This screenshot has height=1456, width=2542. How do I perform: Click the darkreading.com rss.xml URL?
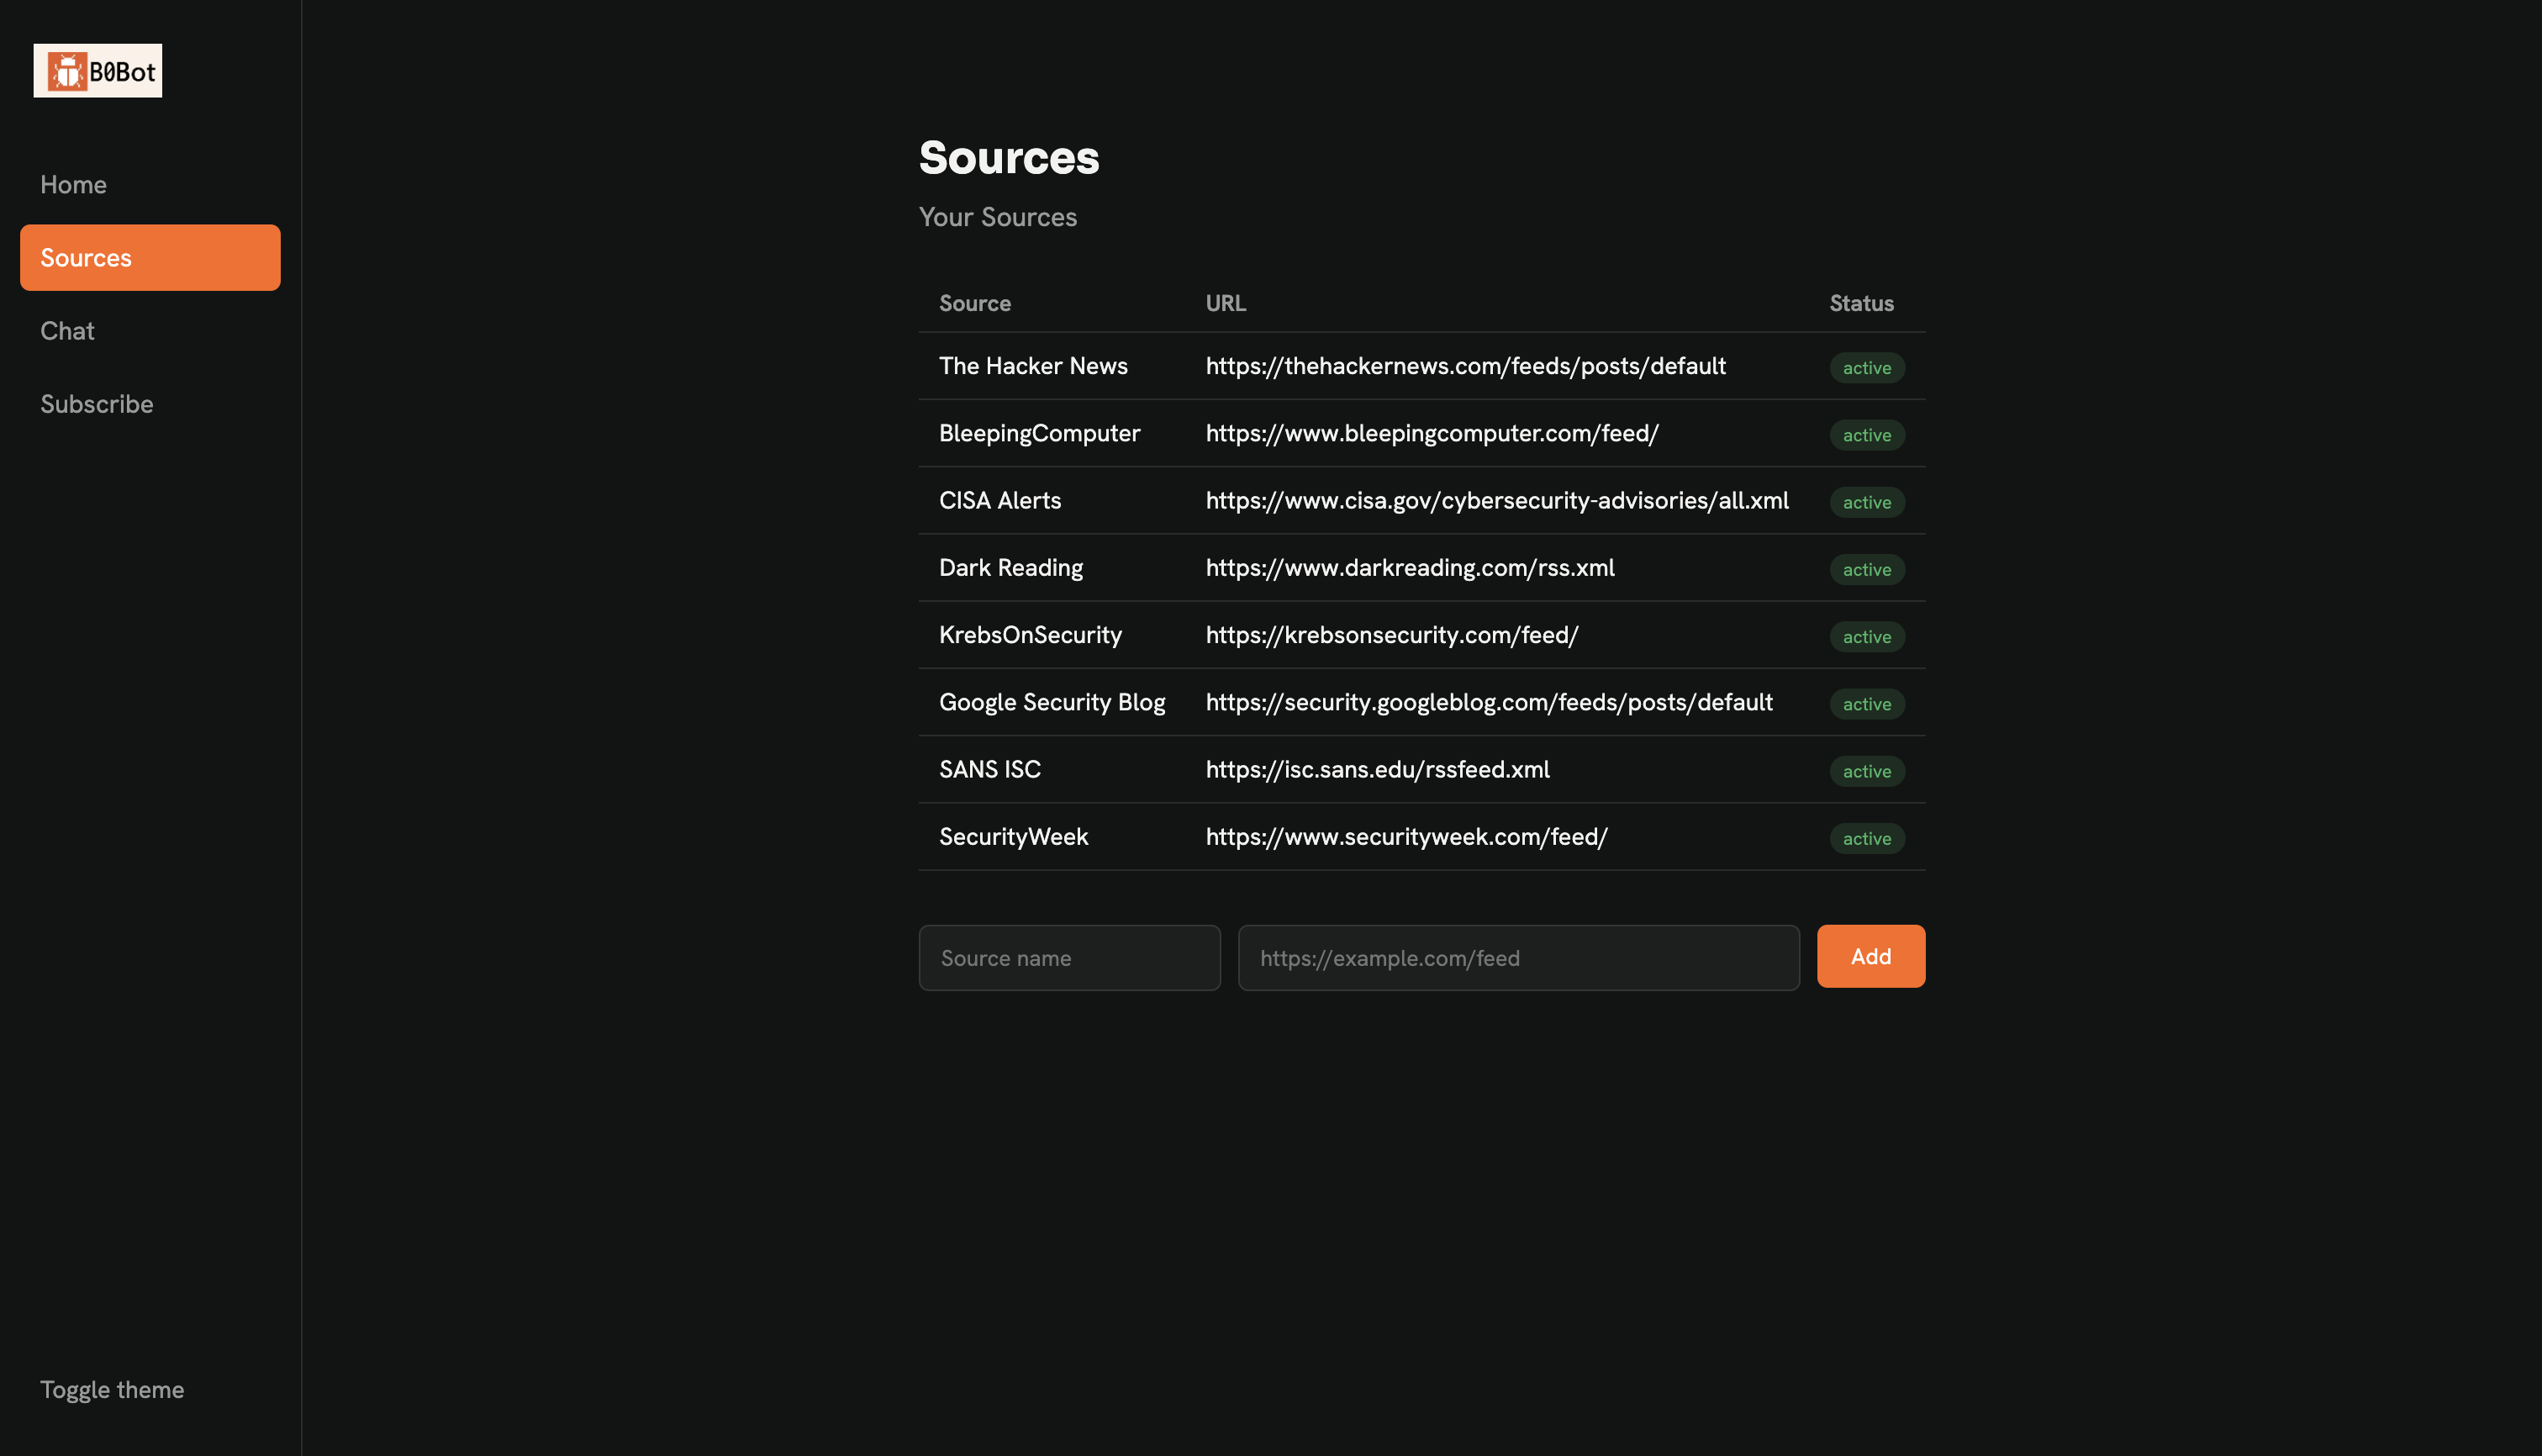click(1410, 568)
